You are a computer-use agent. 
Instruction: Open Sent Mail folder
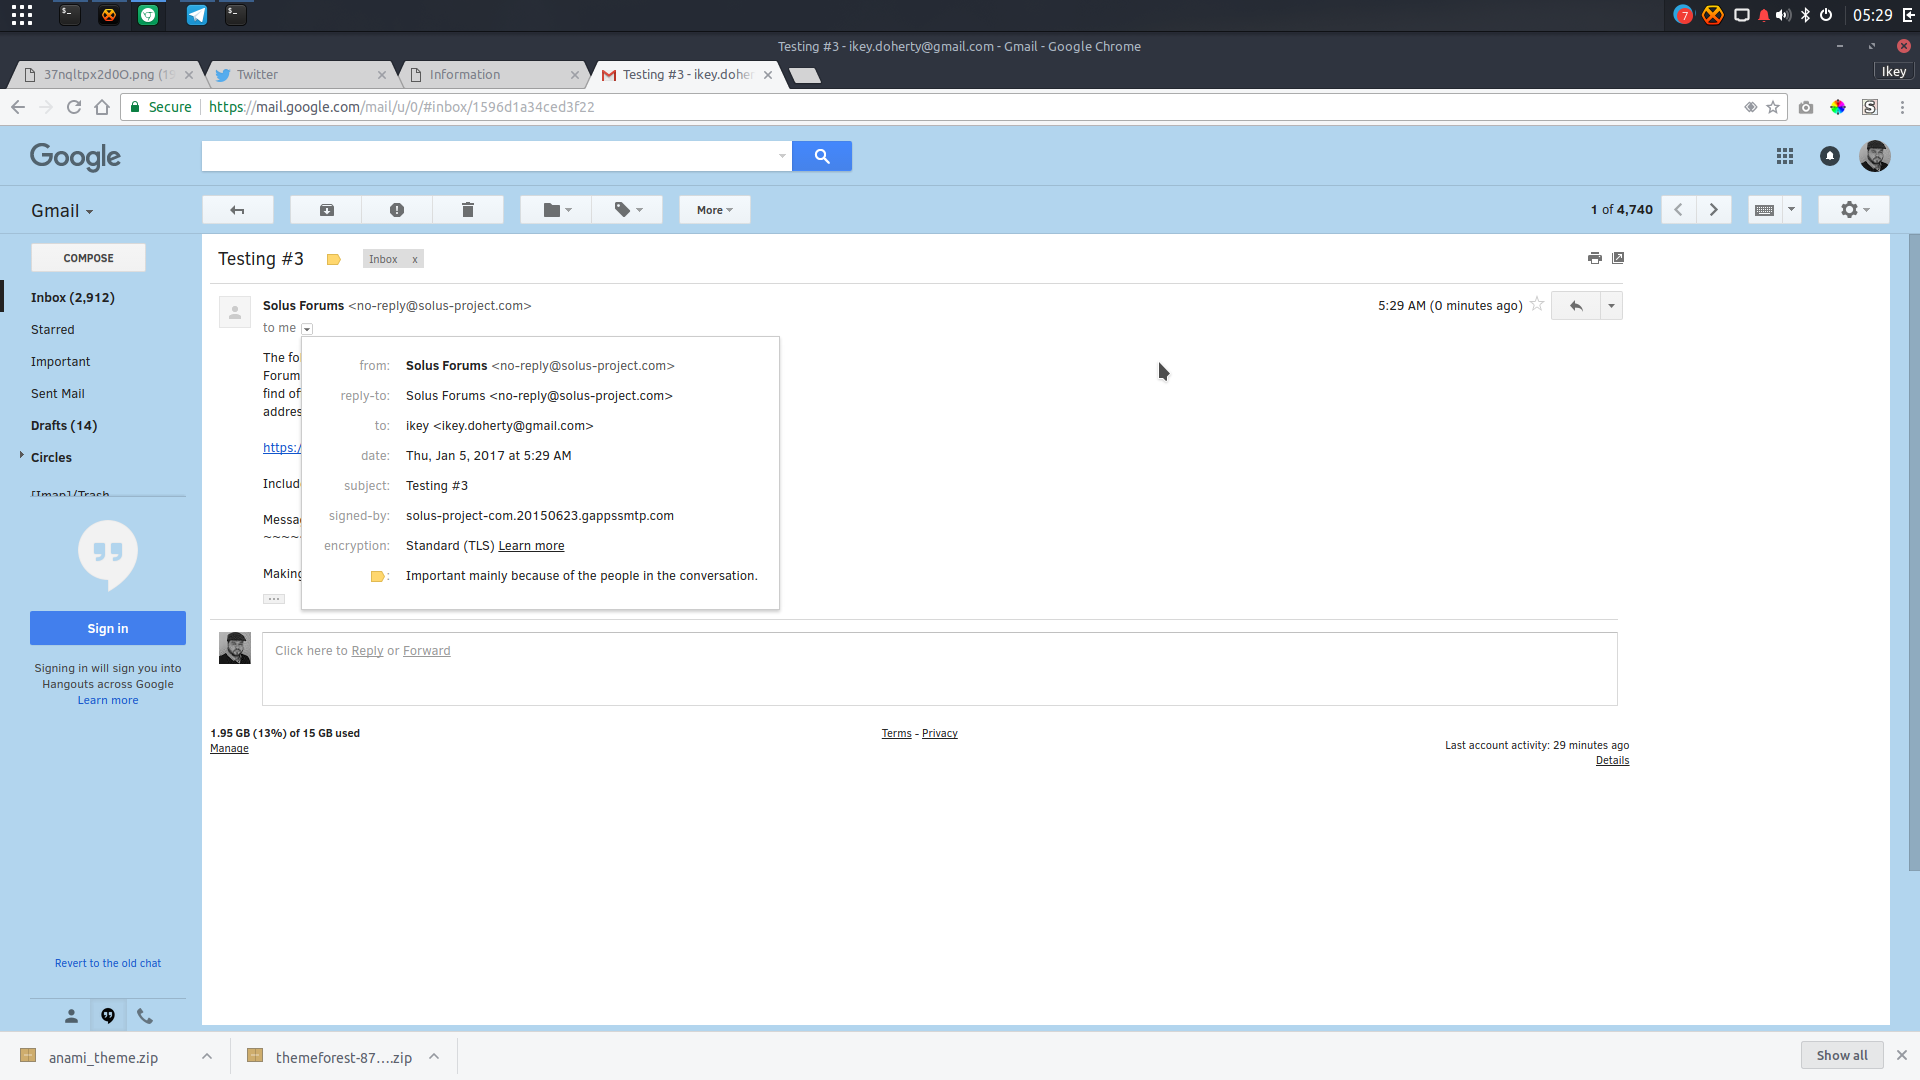58,394
